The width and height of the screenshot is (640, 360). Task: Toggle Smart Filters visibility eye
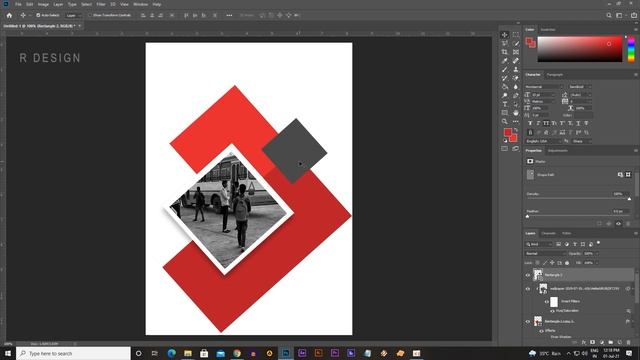point(547,302)
